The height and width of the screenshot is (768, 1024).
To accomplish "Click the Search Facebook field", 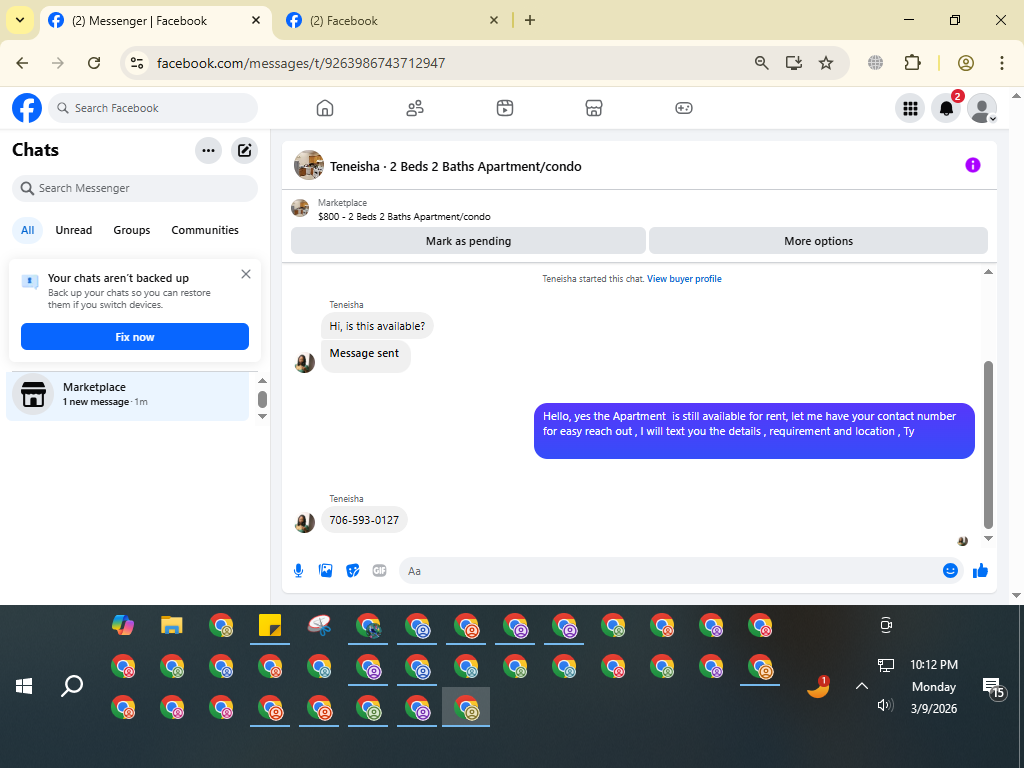I will [x=153, y=108].
